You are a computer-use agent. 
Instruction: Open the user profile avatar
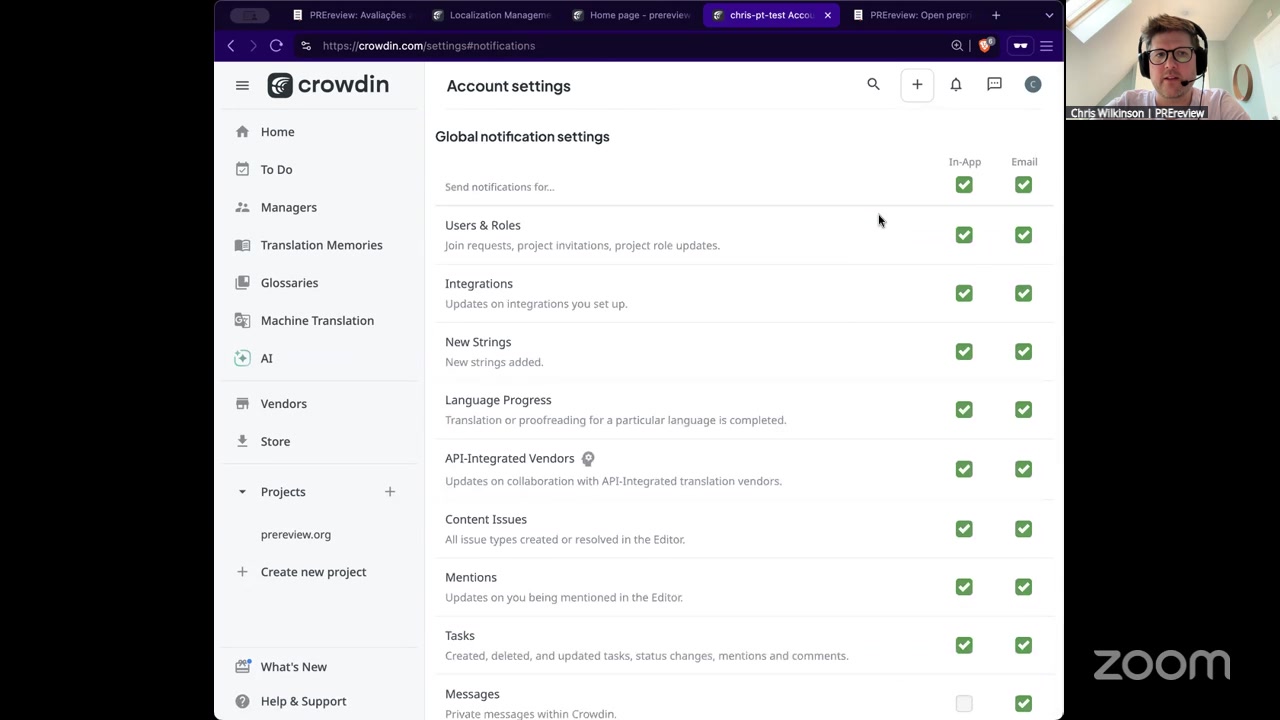click(1033, 85)
